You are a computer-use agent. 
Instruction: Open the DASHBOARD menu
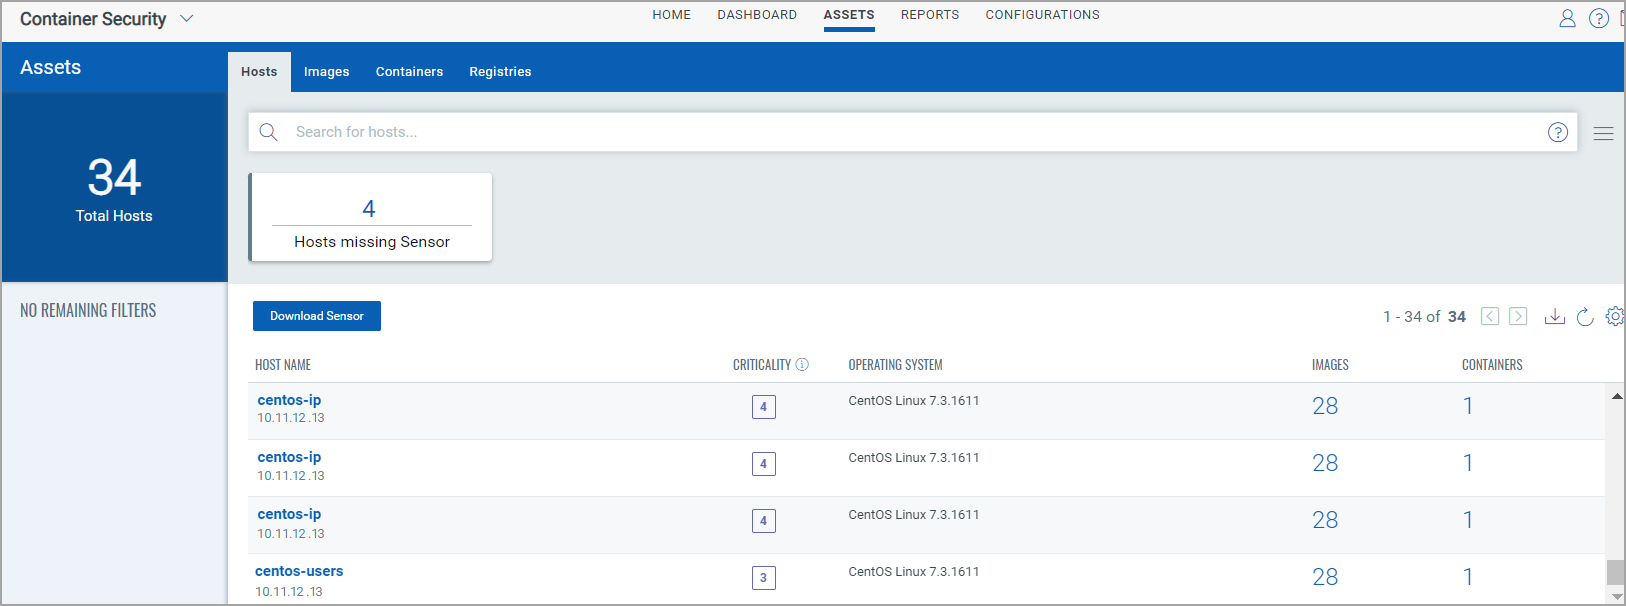[757, 15]
